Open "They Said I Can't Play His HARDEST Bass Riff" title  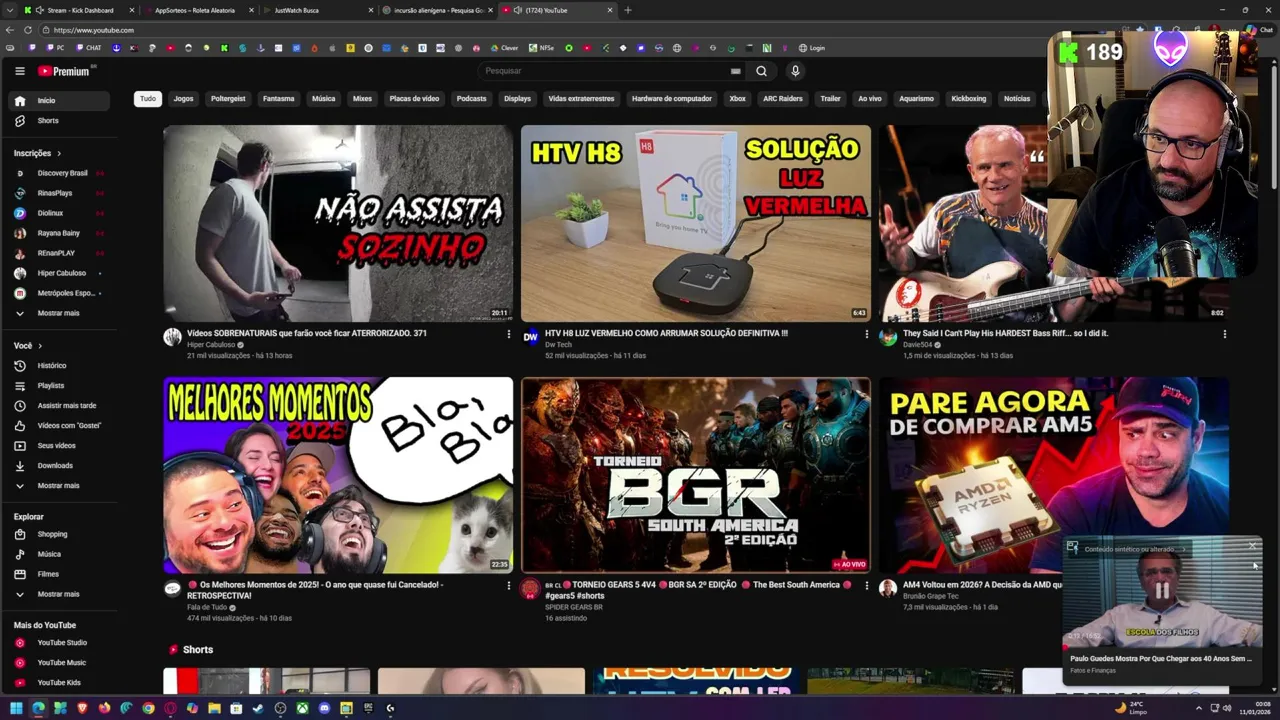tap(1005, 333)
